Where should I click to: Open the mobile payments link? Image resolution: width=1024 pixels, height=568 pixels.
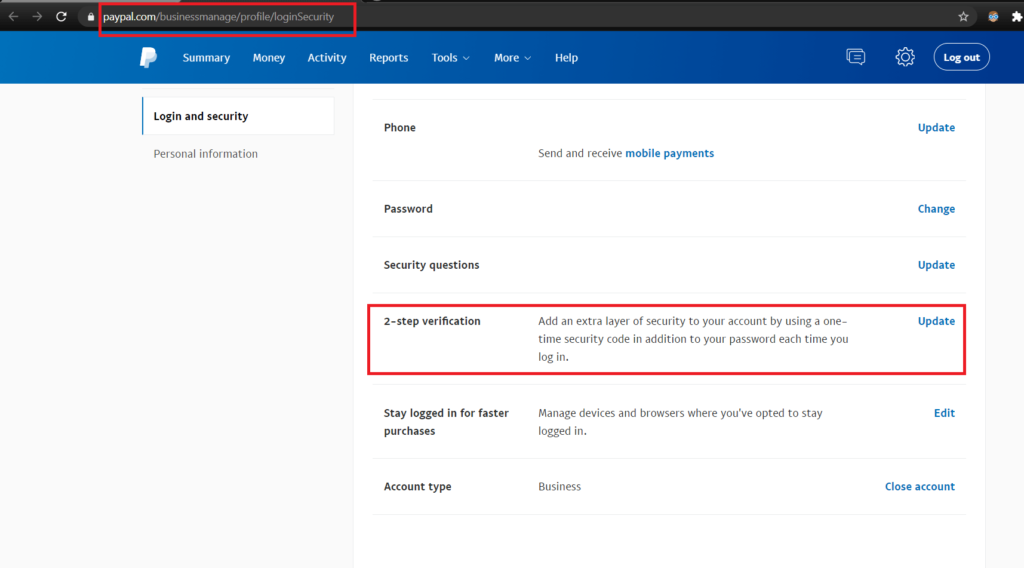point(669,154)
